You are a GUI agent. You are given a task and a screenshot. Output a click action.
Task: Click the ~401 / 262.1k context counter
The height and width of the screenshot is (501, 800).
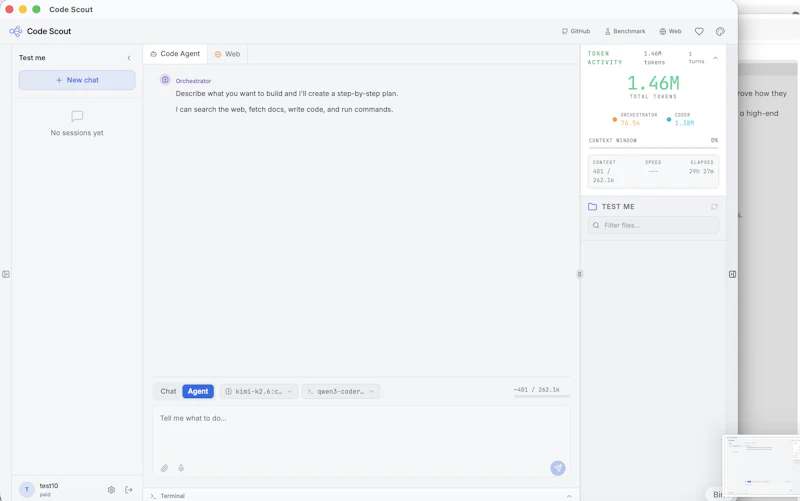click(537, 389)
